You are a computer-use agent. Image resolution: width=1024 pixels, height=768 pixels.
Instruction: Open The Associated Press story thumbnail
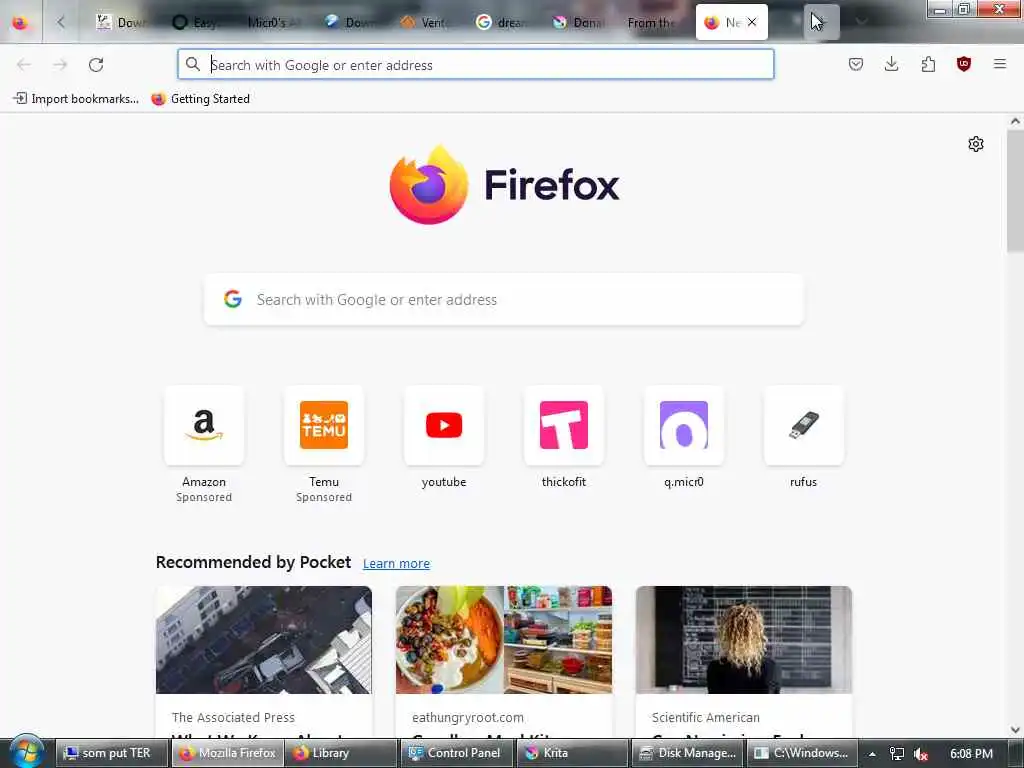(264, 640)
